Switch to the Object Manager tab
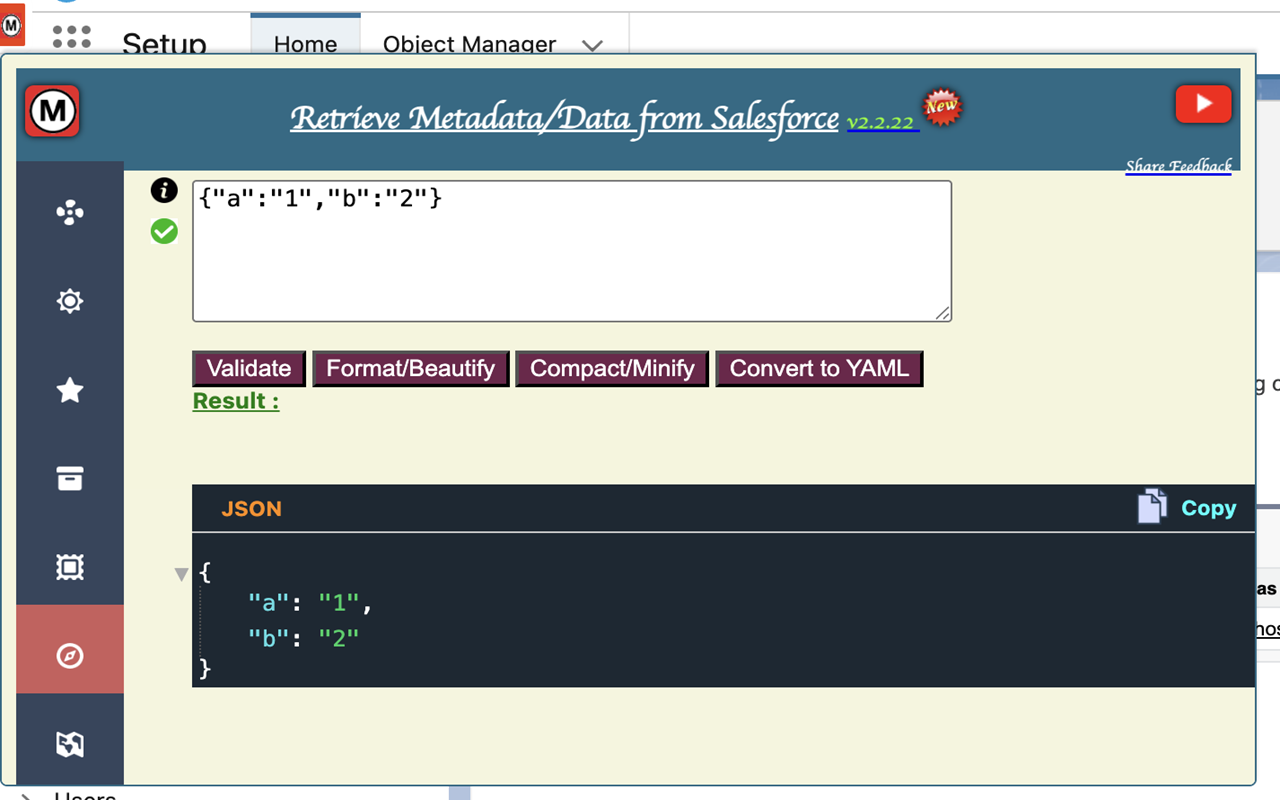 (x=469, y=44)
